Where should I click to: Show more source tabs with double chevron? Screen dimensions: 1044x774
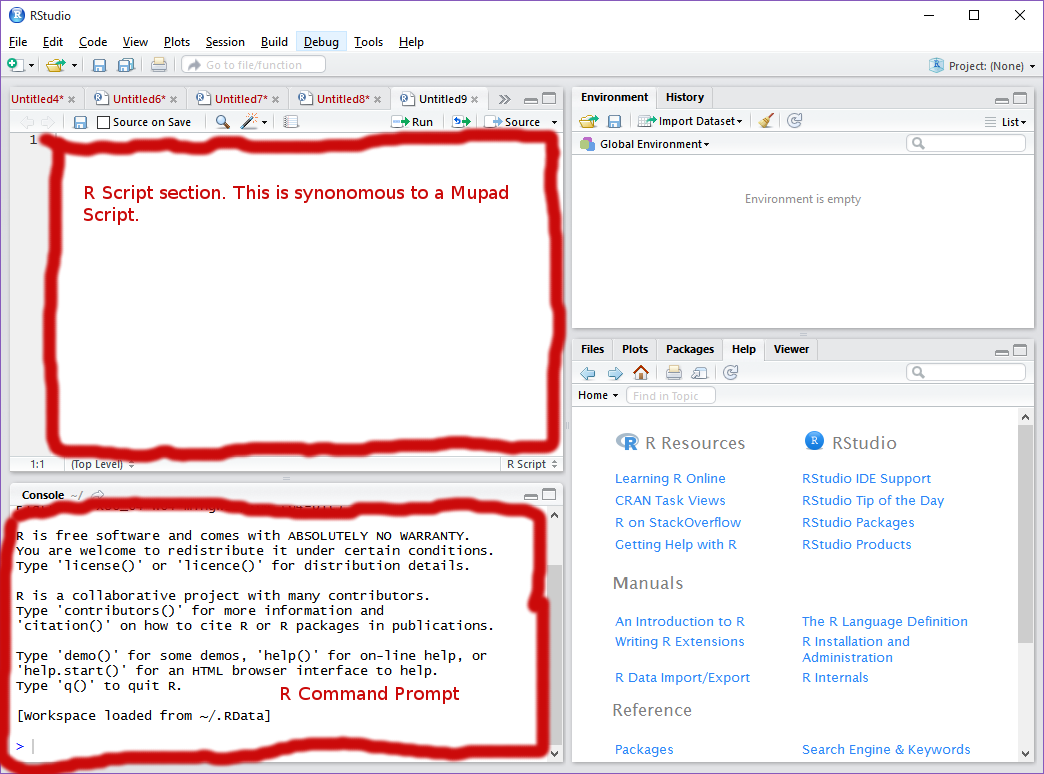pos(505,99)
